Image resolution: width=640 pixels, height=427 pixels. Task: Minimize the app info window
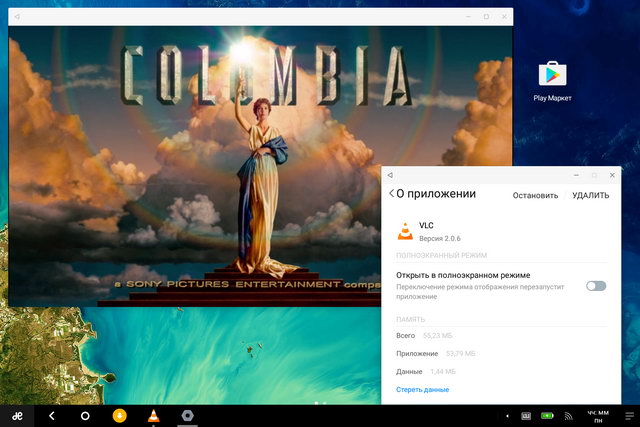click(576, 175)
